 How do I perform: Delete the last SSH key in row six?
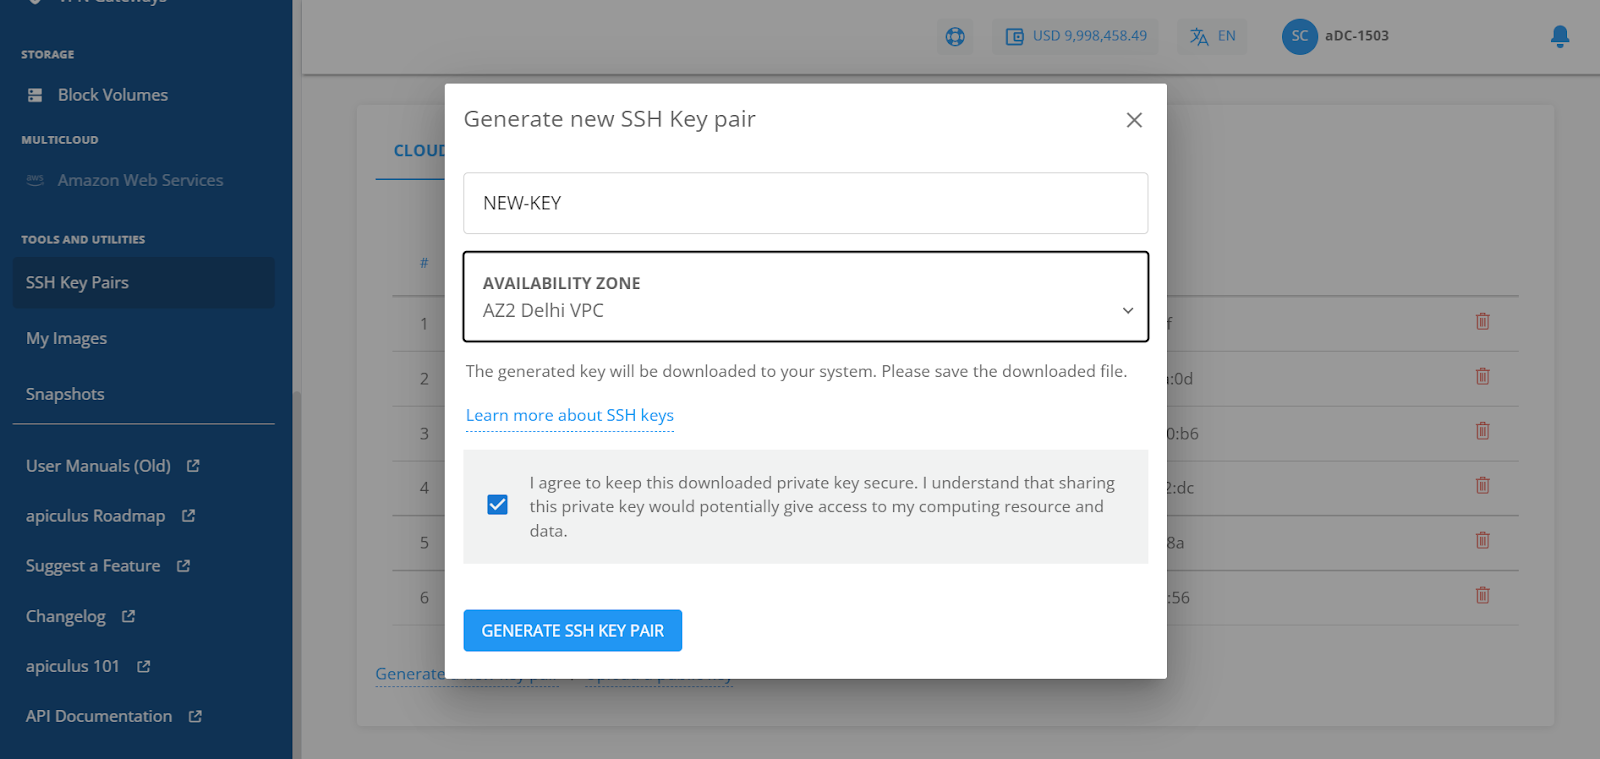(x=1481, y=595)
